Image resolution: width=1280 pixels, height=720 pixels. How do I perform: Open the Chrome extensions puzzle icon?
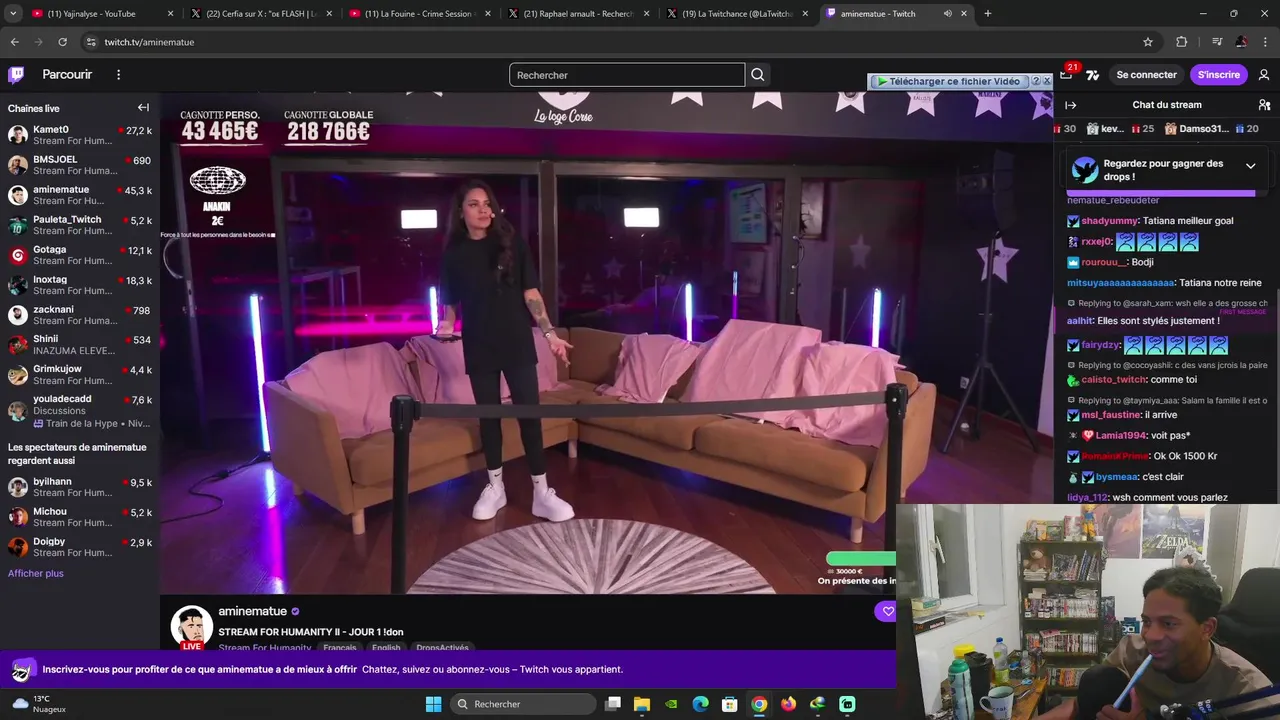point(1182,42)
